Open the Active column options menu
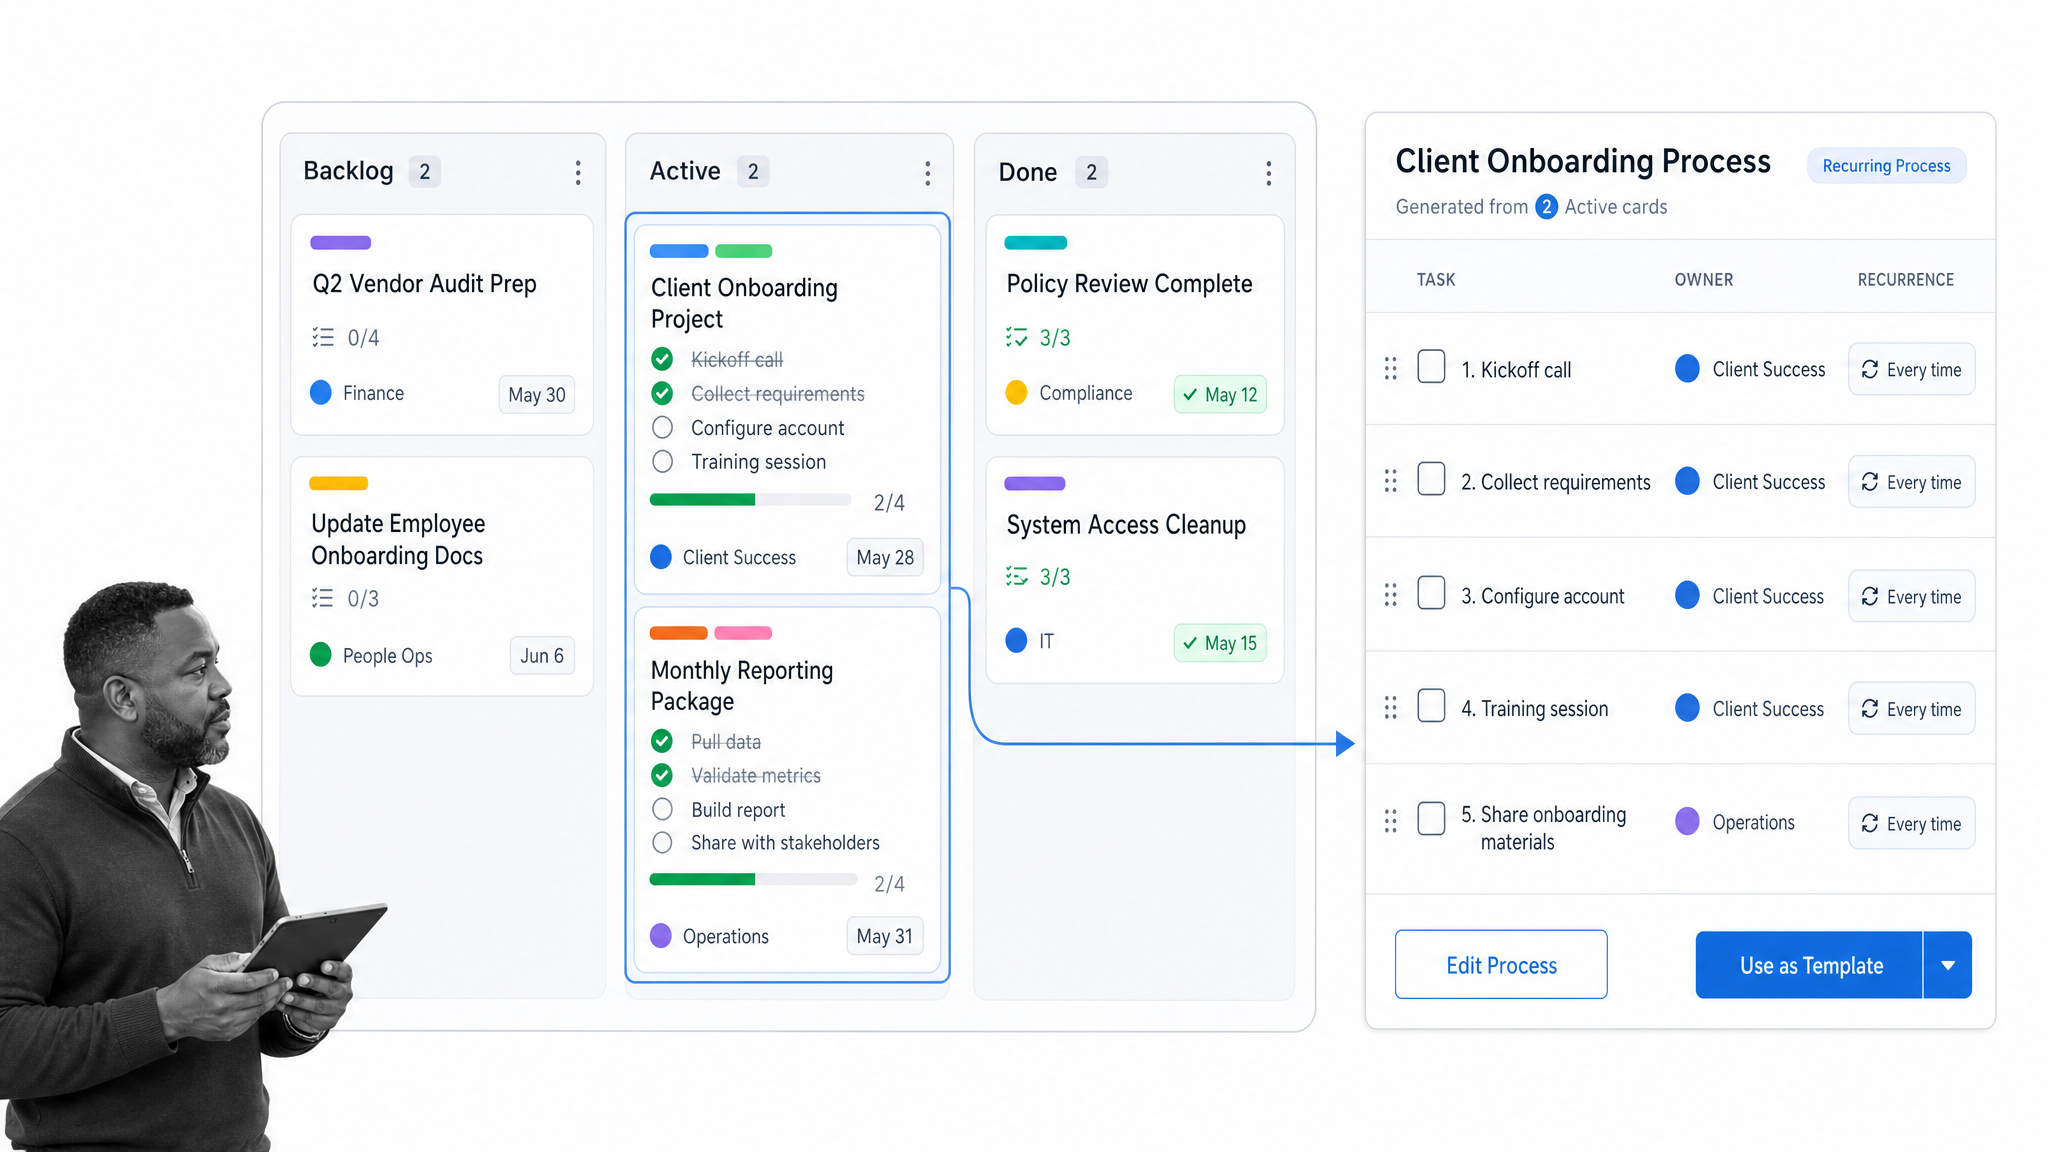The width and height of the screenshot is (2048, 1152). click(x=928, y=173)
